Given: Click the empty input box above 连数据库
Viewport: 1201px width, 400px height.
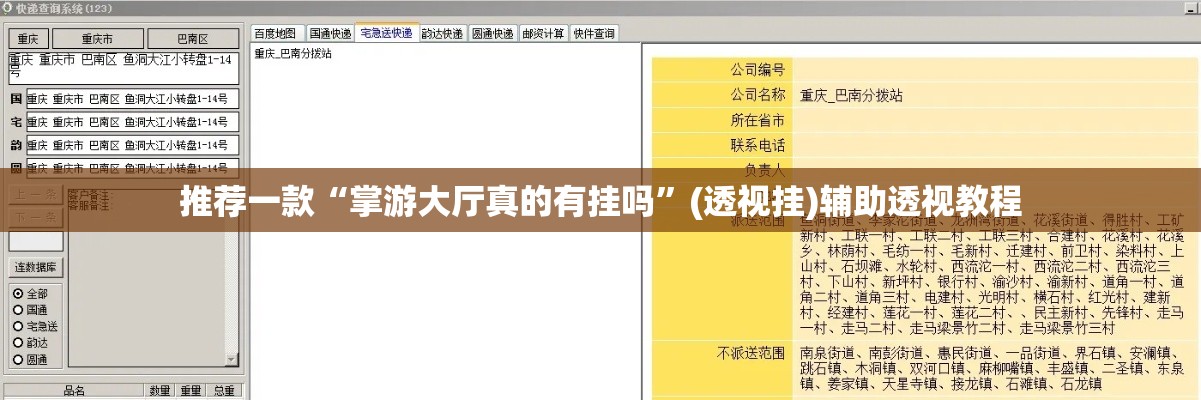Looking at the screenshot, I should (35, 241).
